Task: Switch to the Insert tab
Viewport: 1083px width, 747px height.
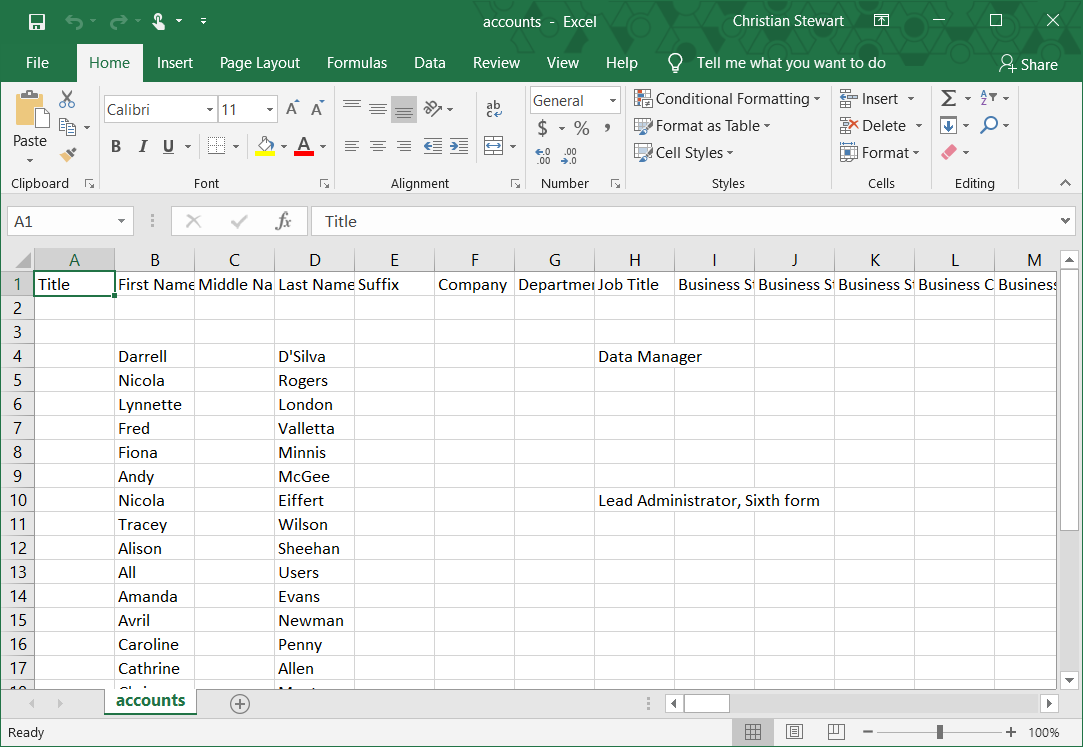Action: coord(175,63)
